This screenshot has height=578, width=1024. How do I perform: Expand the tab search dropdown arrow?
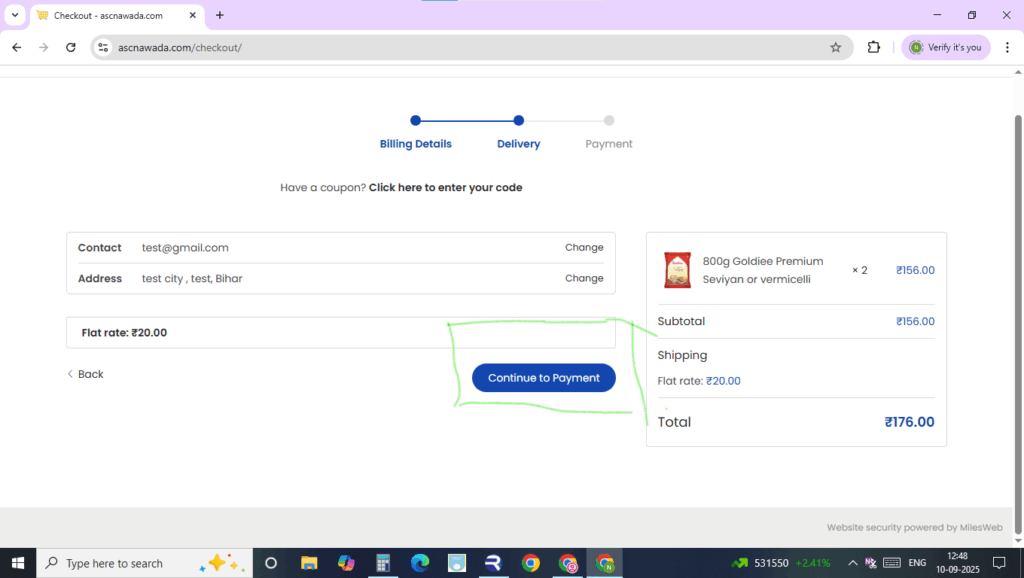(15, 15)
